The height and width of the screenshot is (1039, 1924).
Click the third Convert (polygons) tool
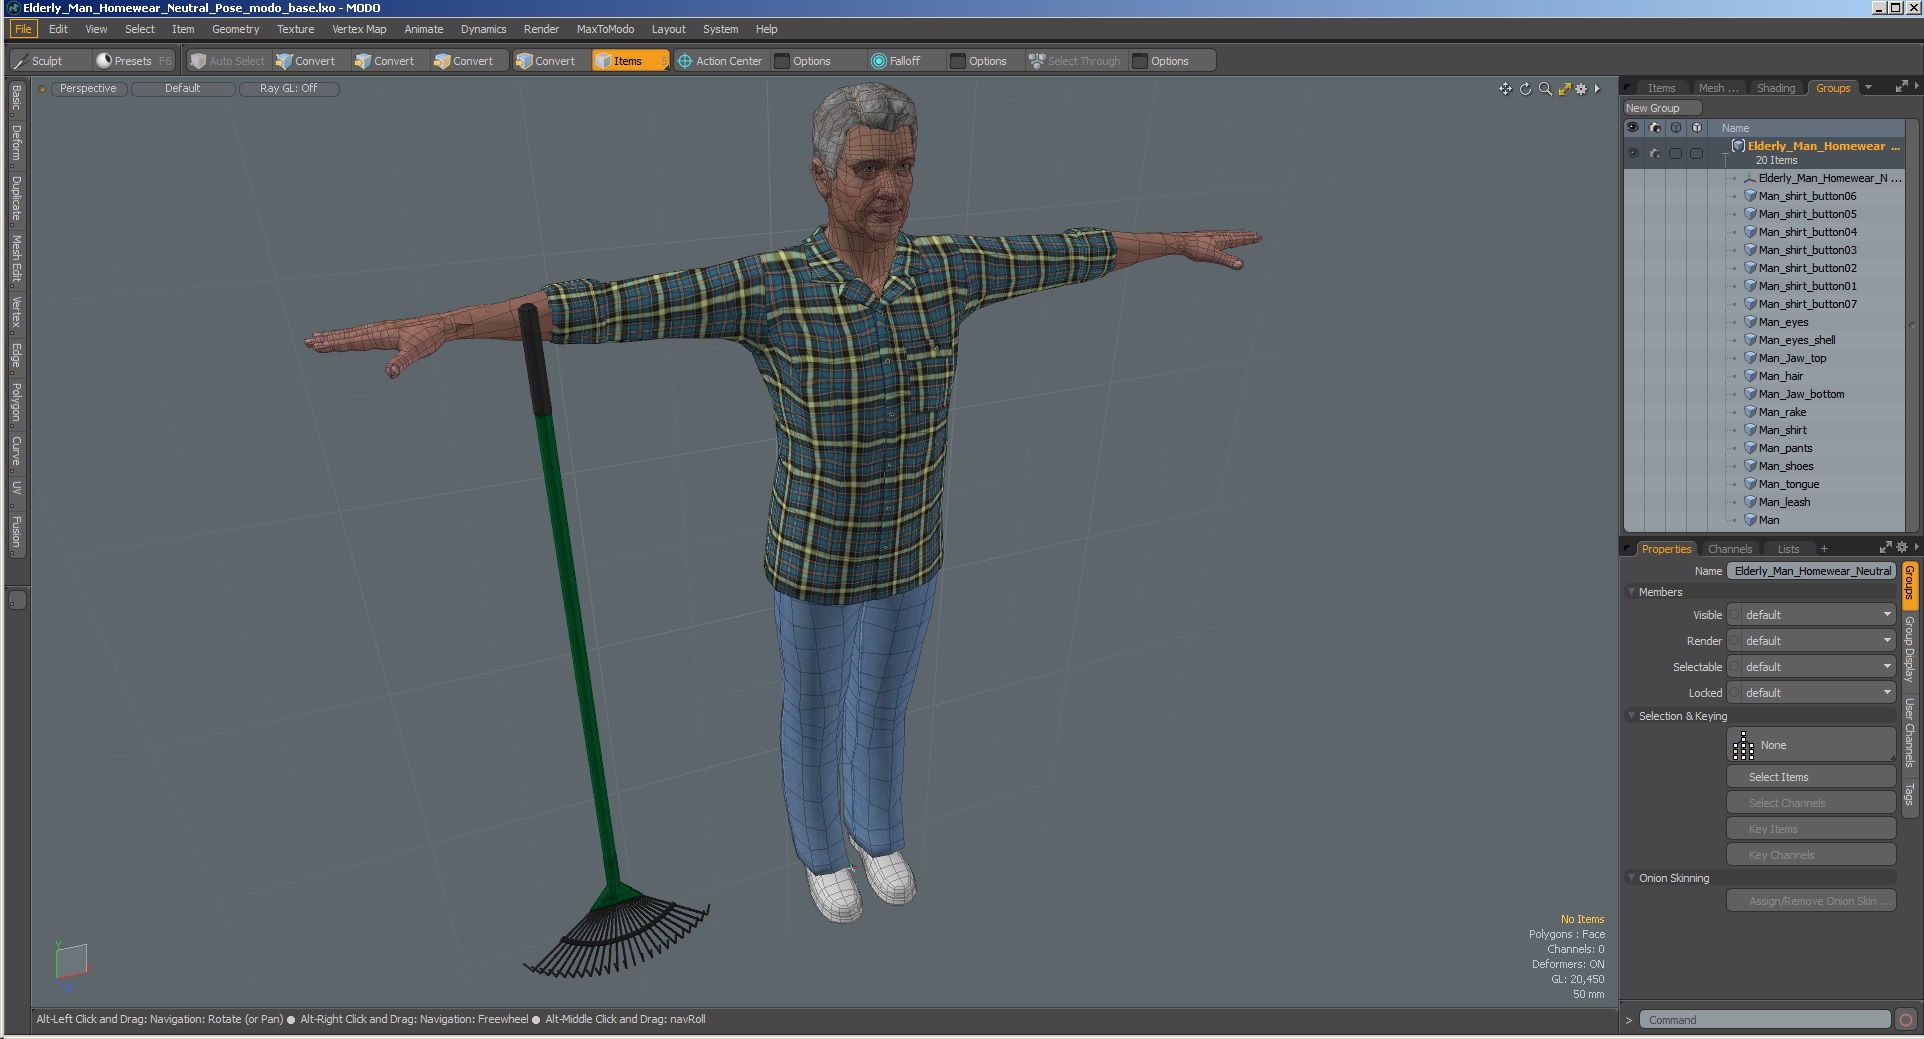point(464,61)
